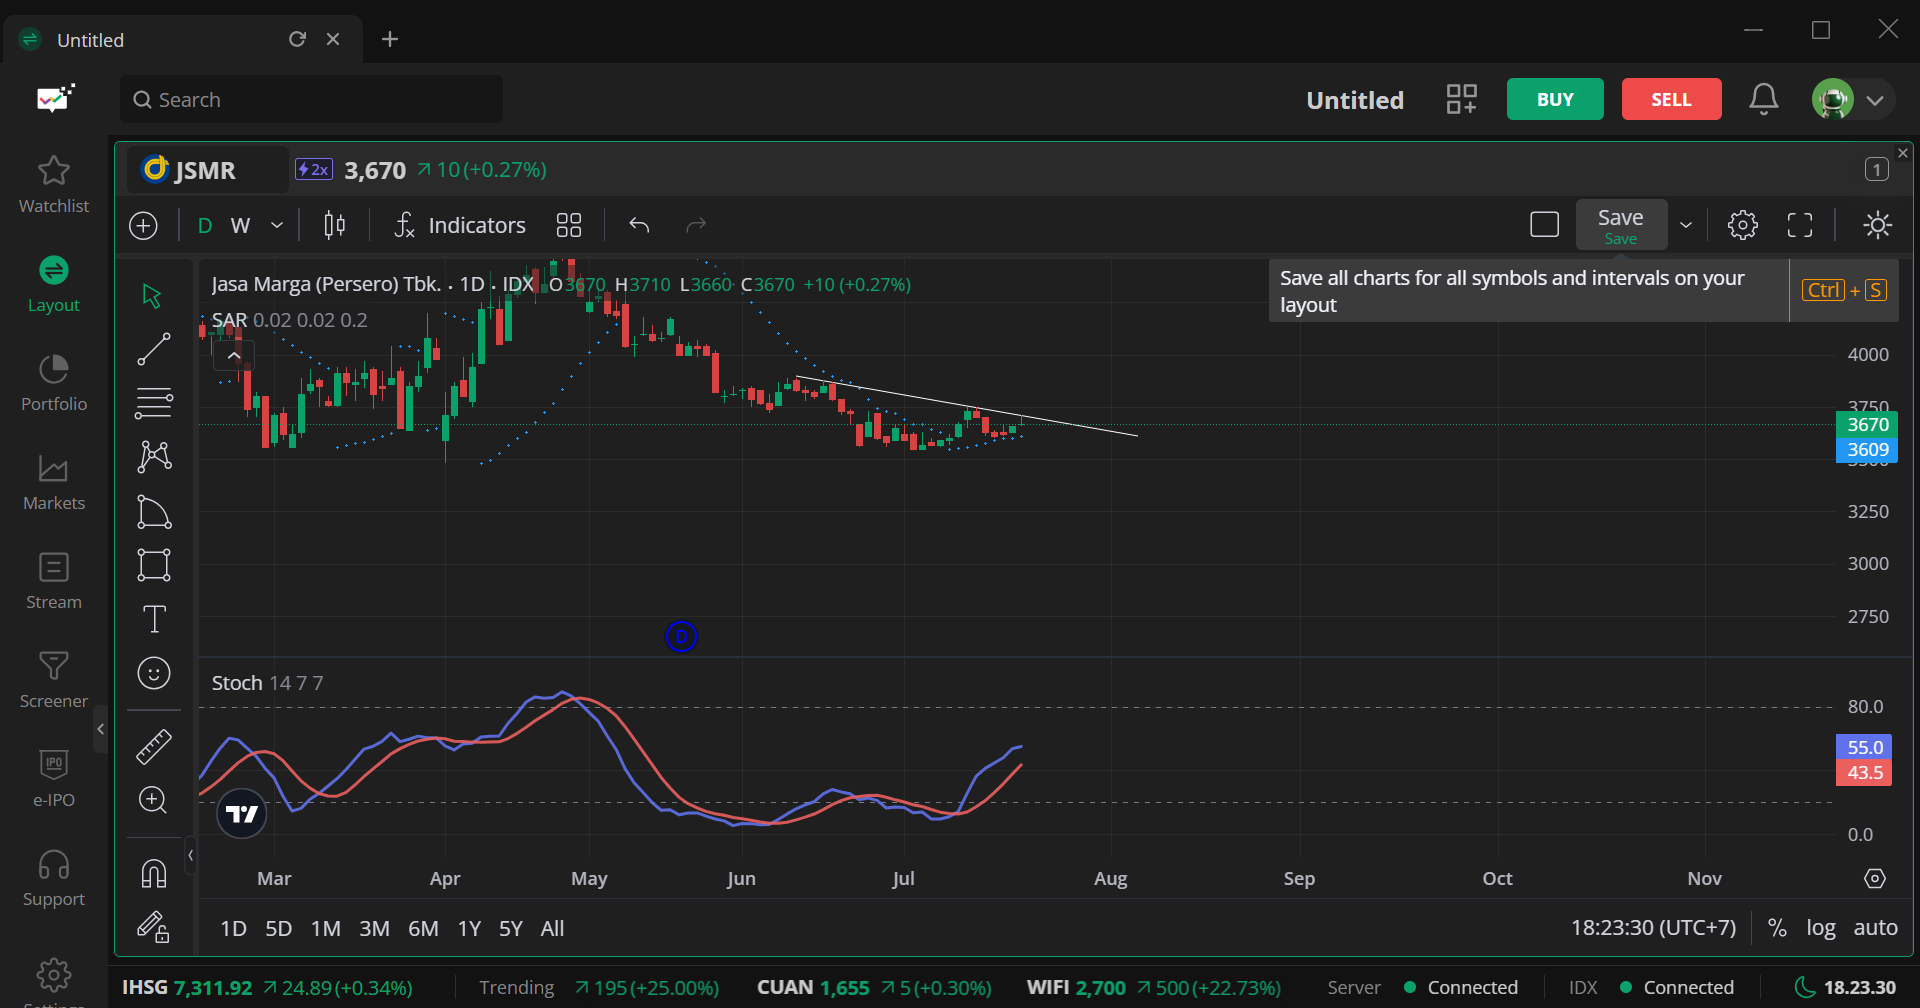Open the Screener sidebar section
Image resolution: width=1920 pixels, height=1008 pixels.
pyautogui.click(x=54, y=680)
